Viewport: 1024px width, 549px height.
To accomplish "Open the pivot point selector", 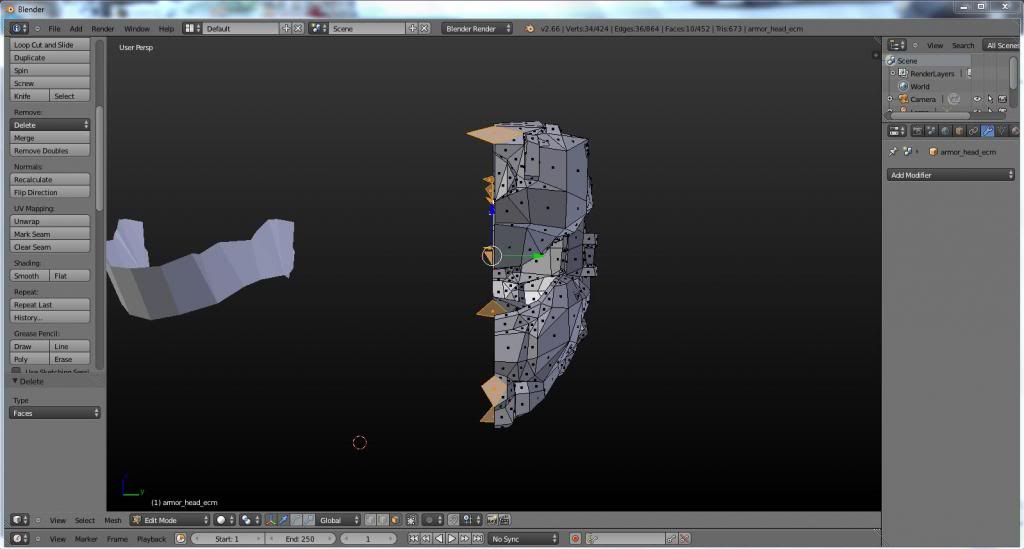I will tap(250, 520).
